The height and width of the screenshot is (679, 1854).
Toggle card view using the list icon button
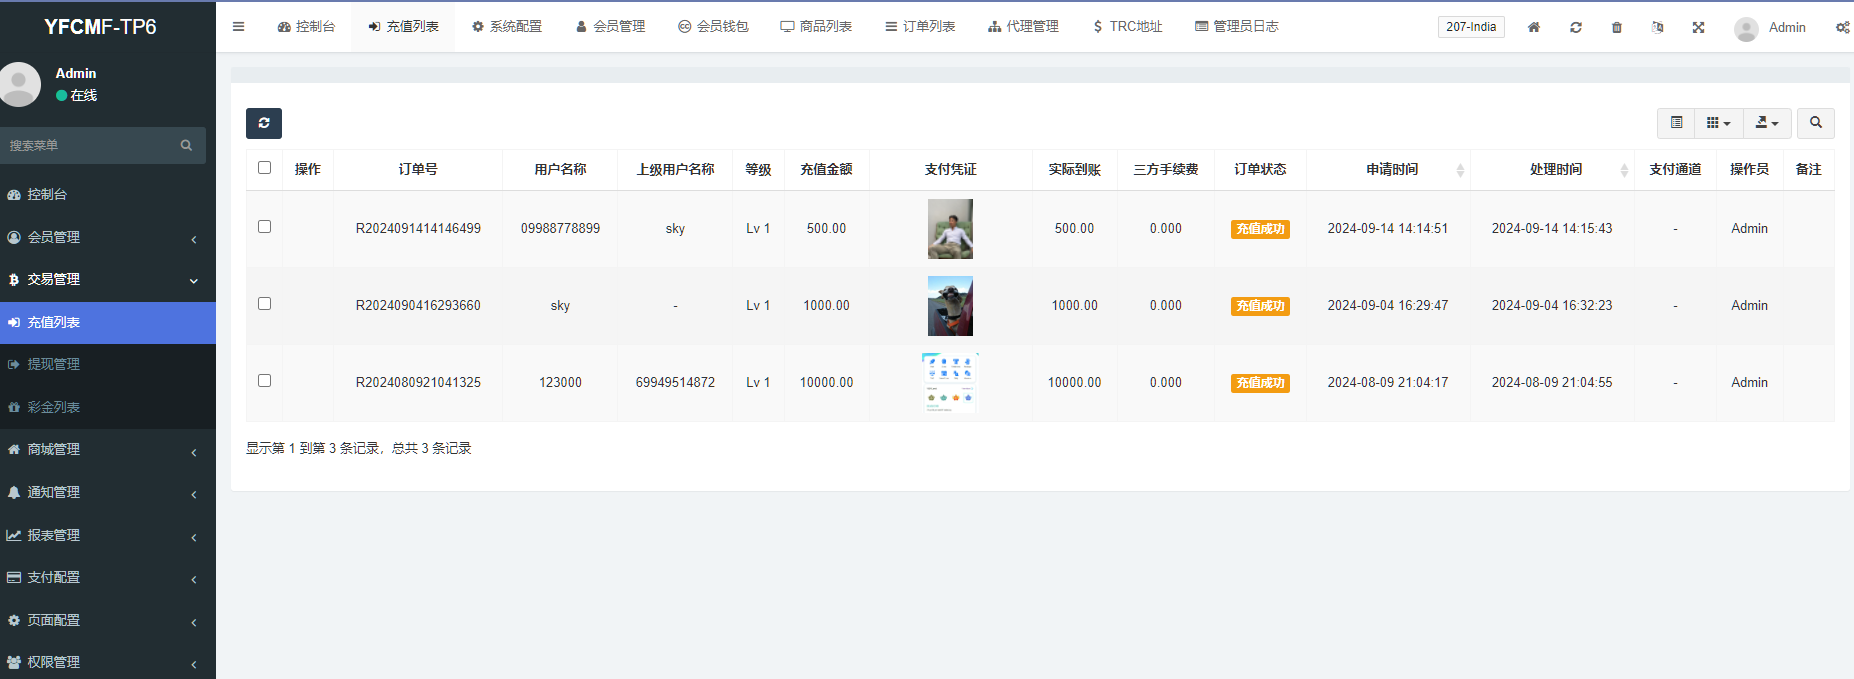pos(1676,123)
